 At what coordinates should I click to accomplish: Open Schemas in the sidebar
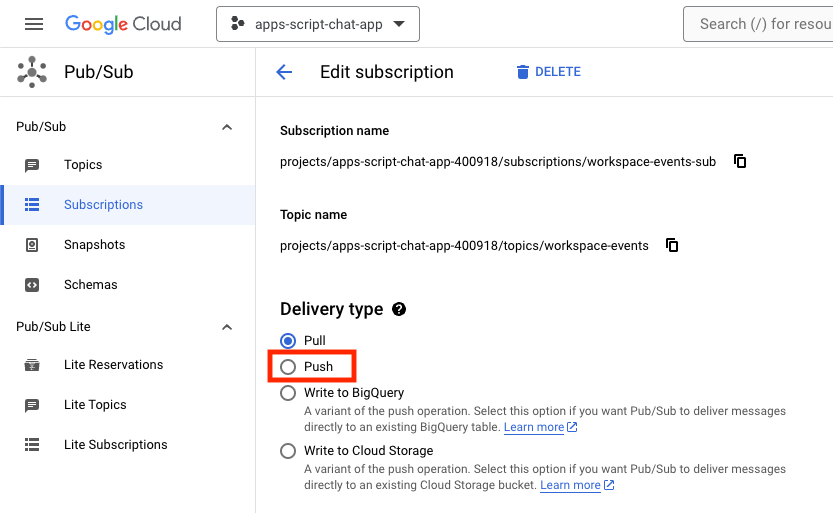tap(90, 285)
